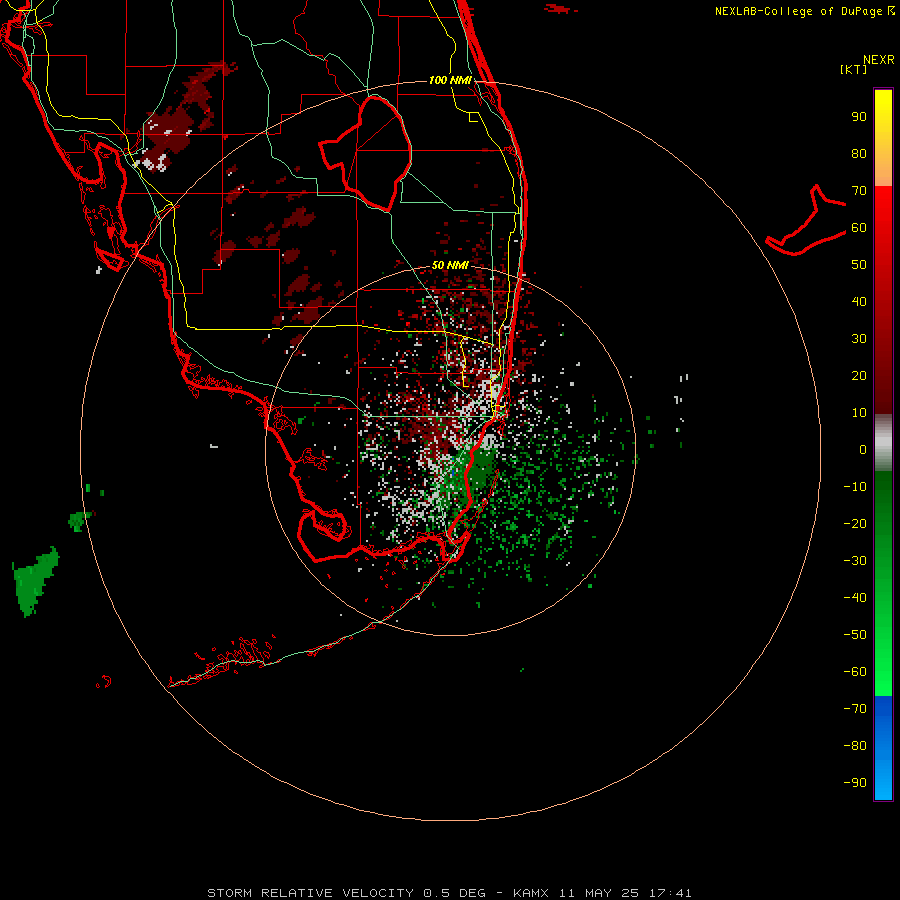This screenshot has width=900, height=900.
Task: Click the -40 value on the velocity scale
Action: 855,598
